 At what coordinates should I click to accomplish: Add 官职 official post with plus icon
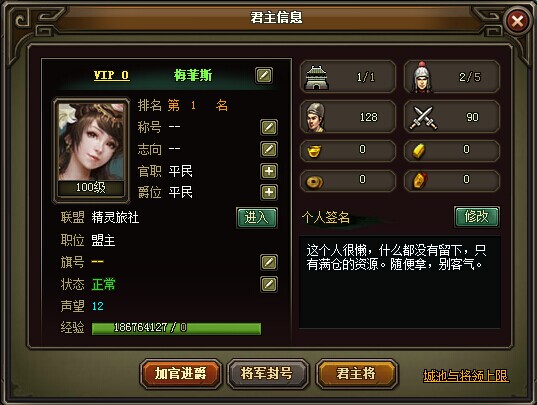click(269, 171)
